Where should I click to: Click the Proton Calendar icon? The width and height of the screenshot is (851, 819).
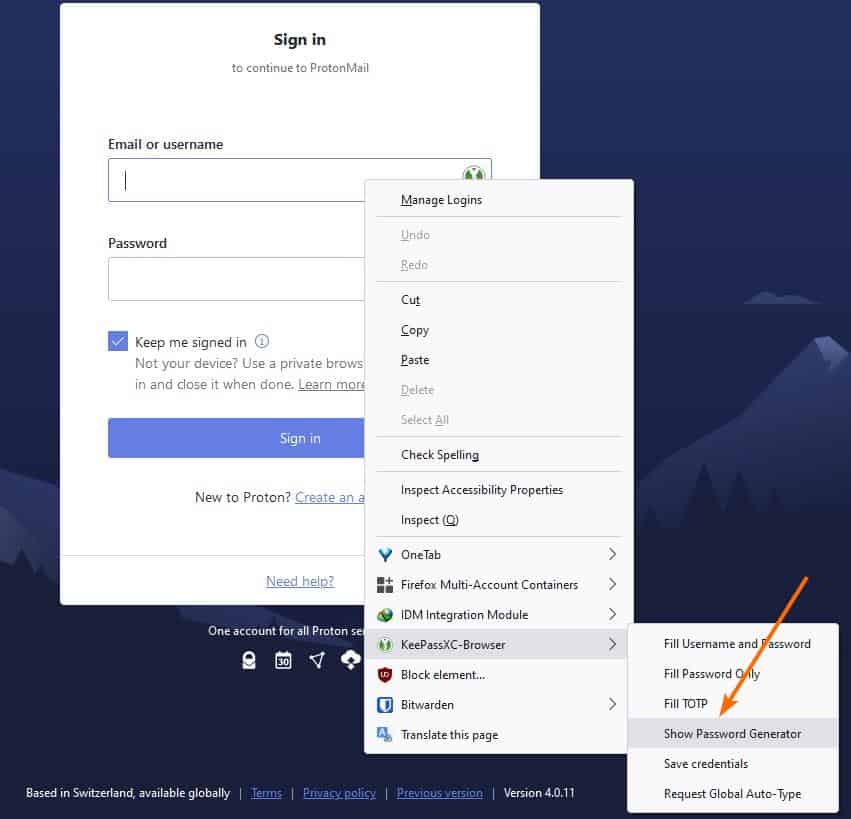click(x=283, y=660)
